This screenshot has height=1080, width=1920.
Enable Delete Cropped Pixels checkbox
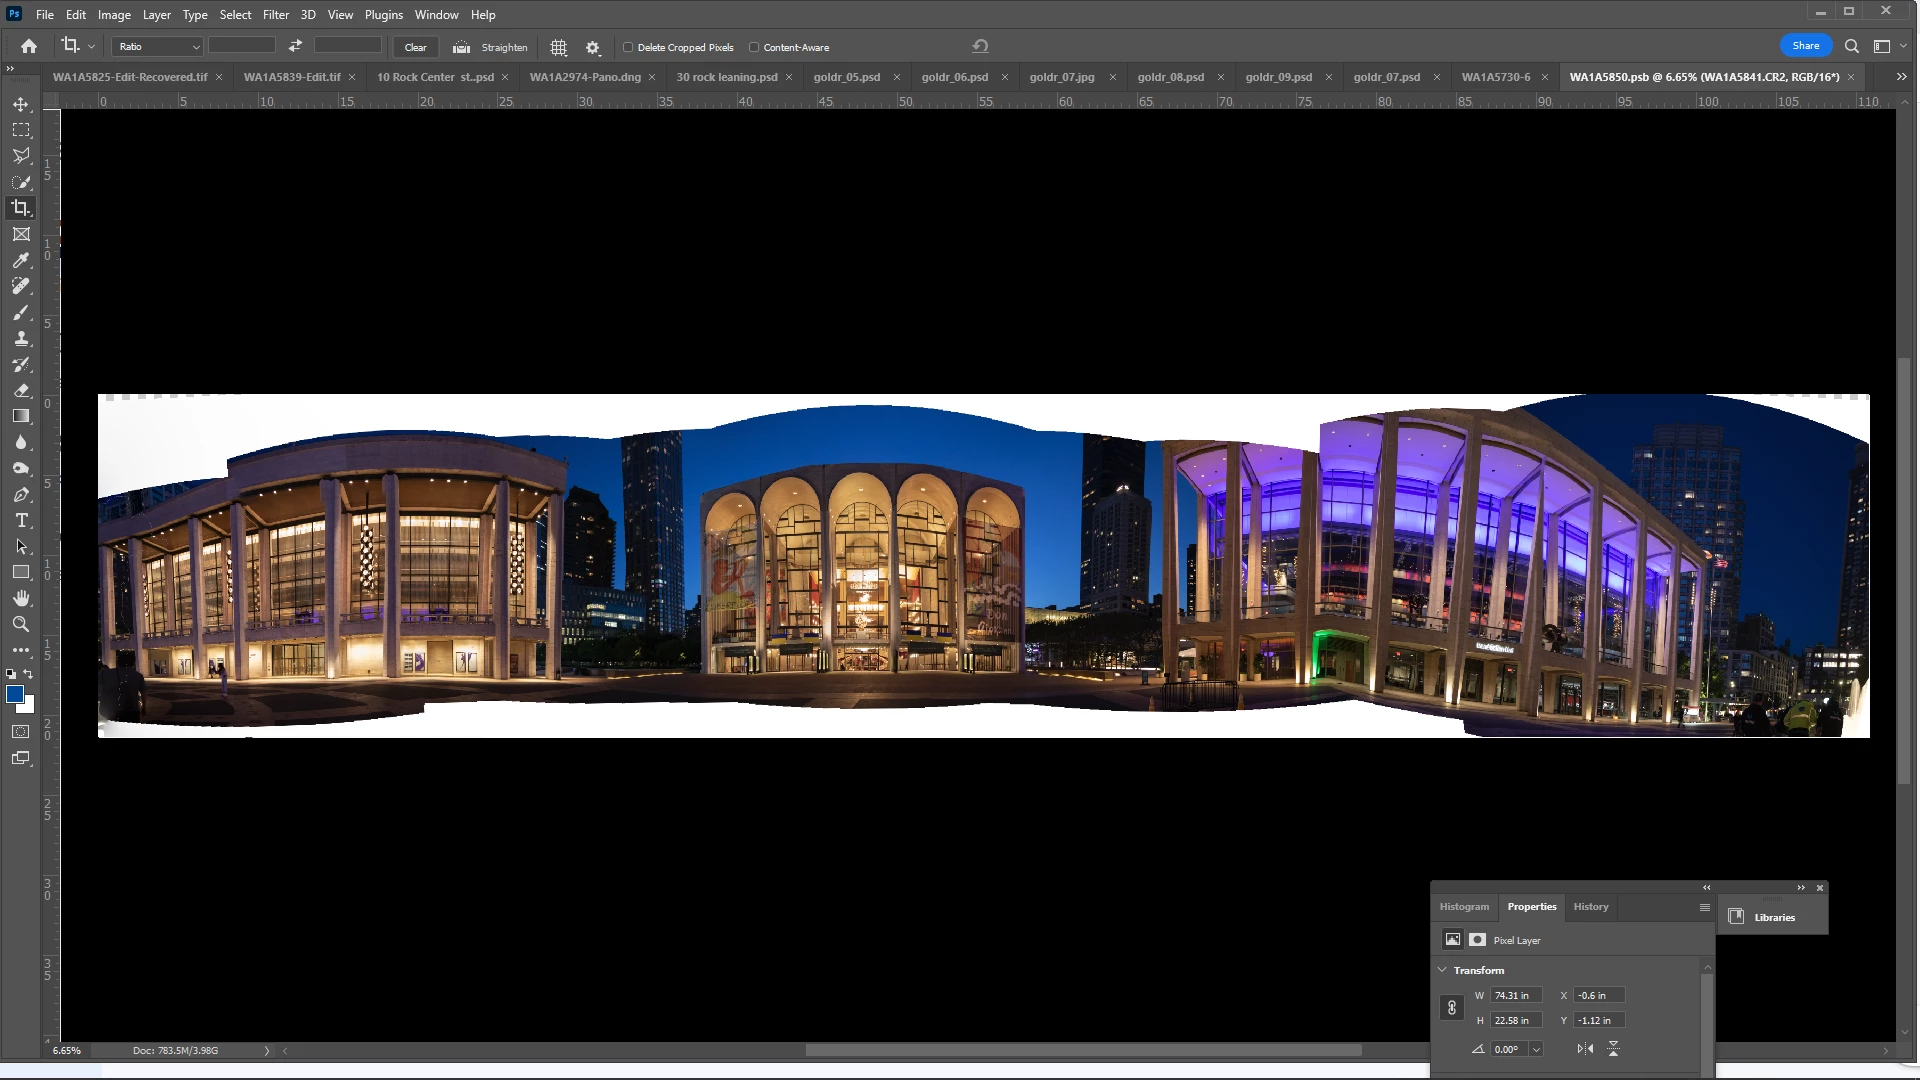tap(628, 47)
